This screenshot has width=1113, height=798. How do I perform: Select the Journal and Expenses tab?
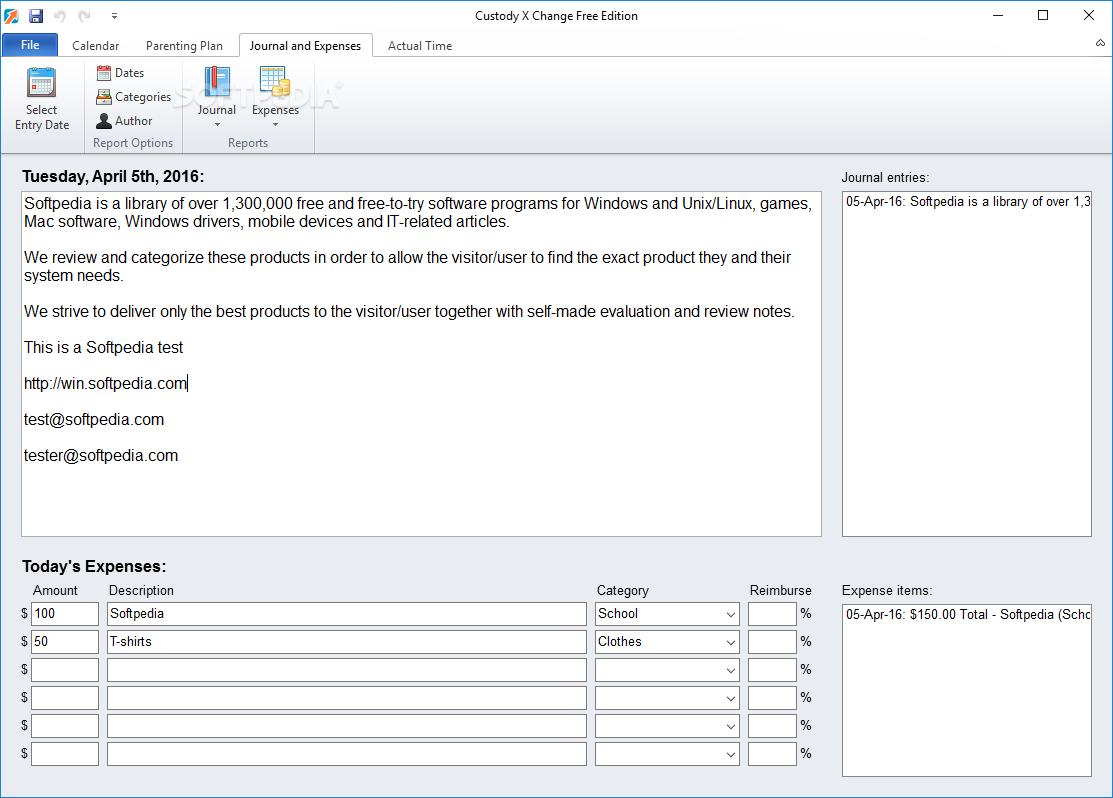tap(305, 45)
